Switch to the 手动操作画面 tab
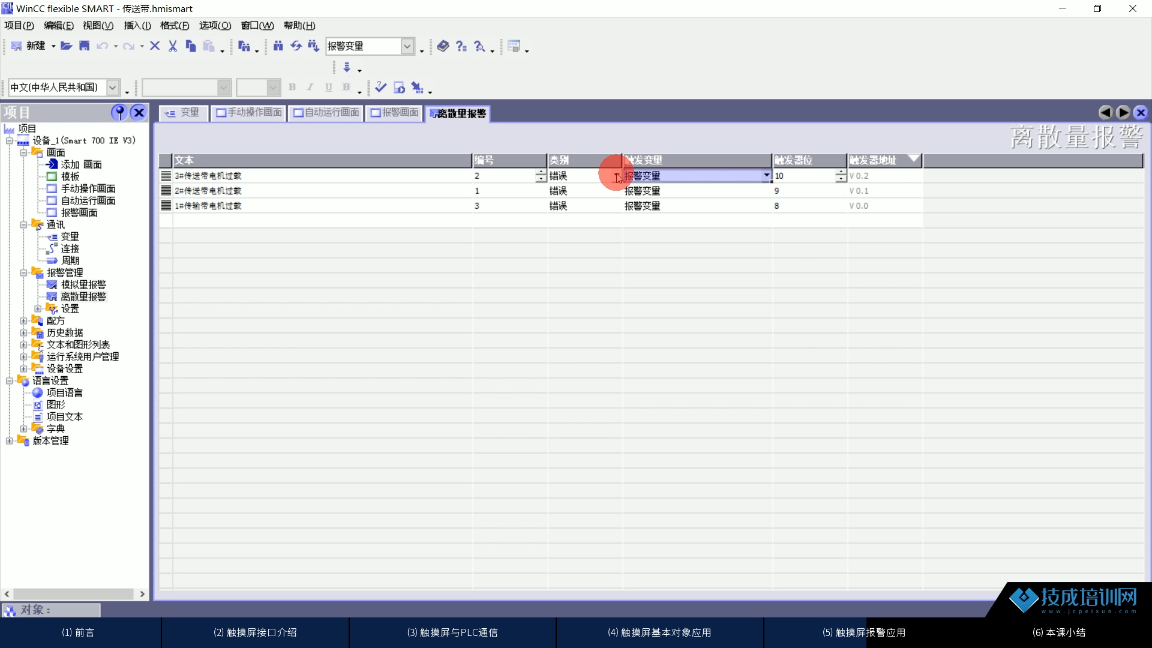The image size is (1152, 648). 249,113
